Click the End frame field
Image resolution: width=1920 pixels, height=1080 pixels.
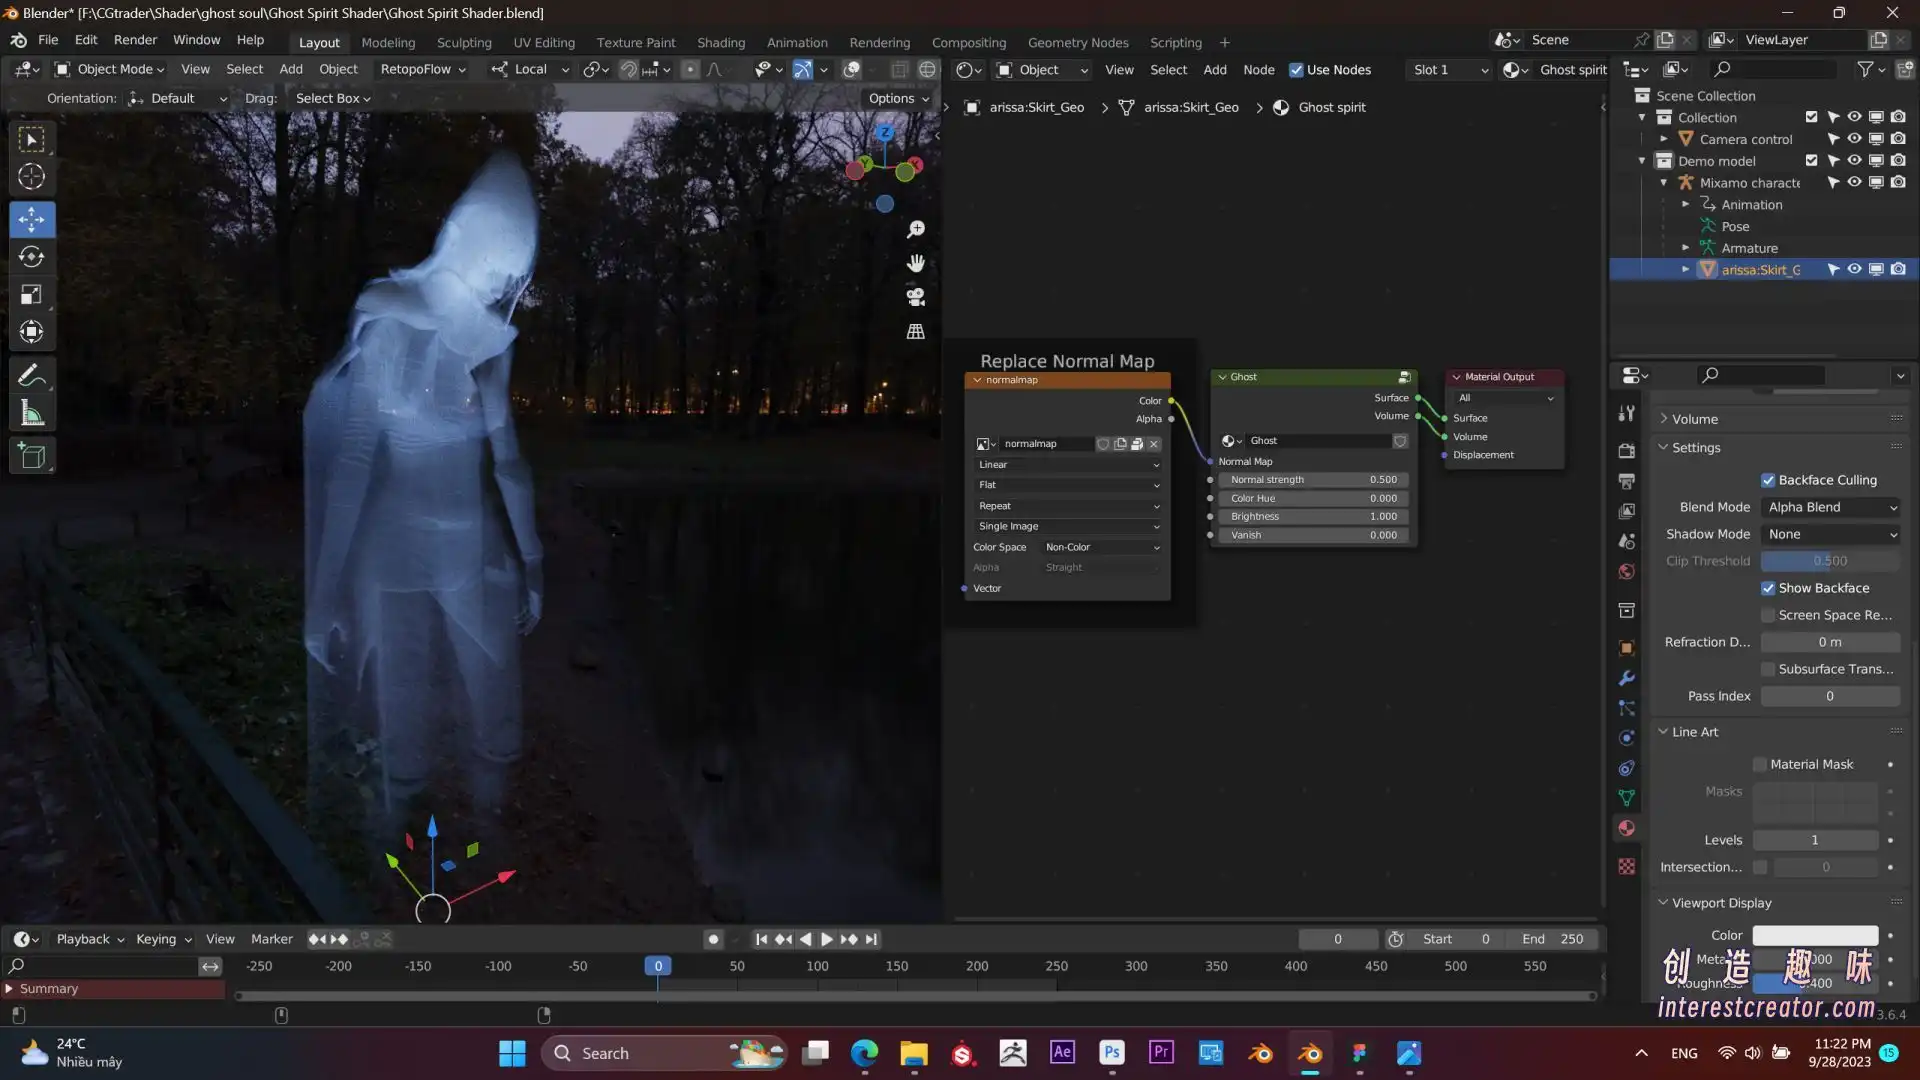point(1552,939)
